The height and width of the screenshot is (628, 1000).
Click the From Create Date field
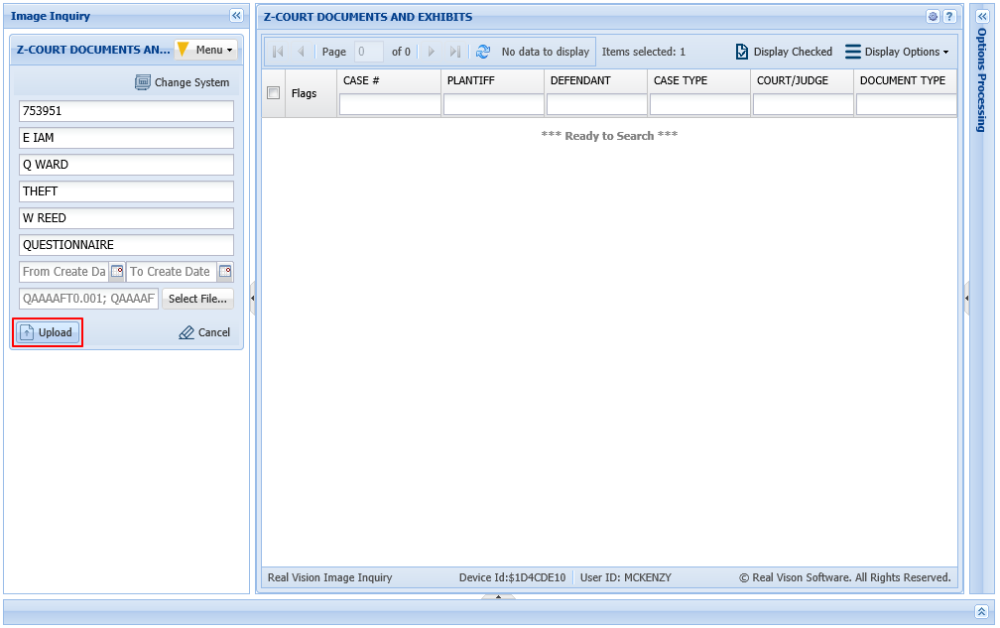point(64,272)
